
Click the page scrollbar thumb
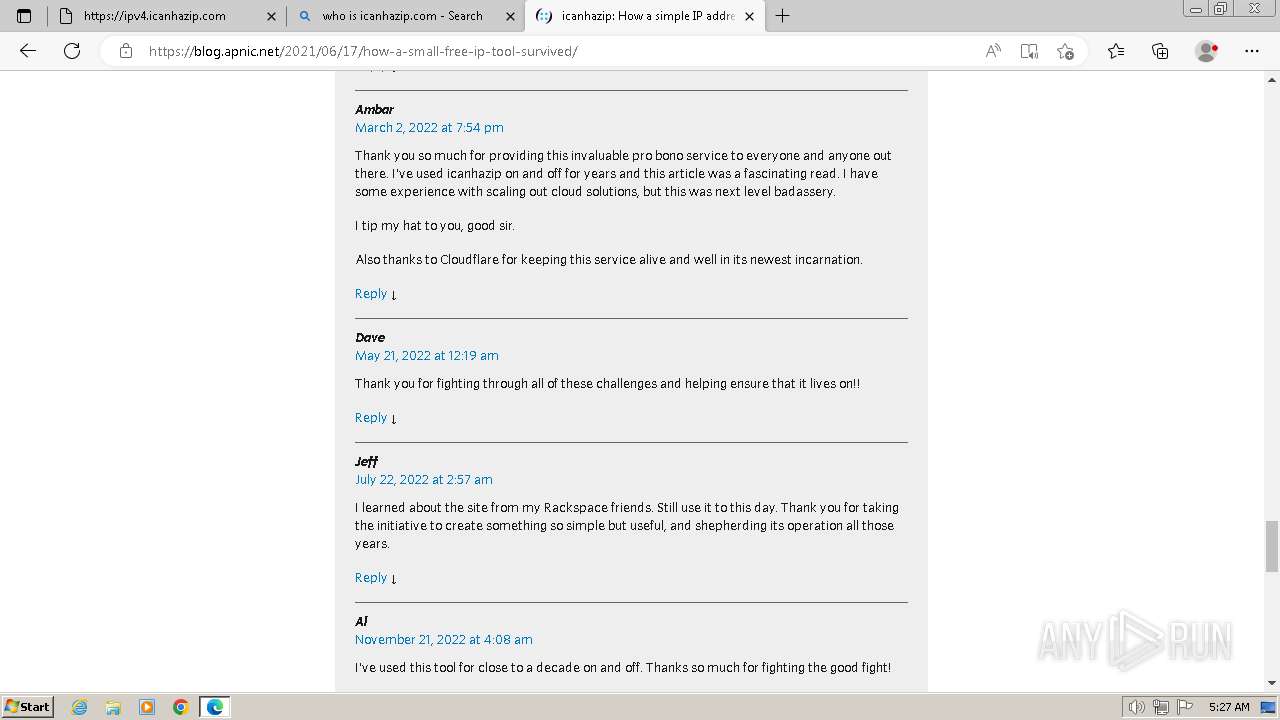tap(1272, 546)
